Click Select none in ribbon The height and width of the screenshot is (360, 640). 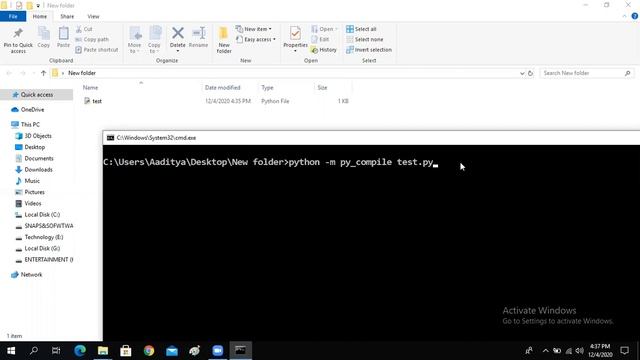364,39
